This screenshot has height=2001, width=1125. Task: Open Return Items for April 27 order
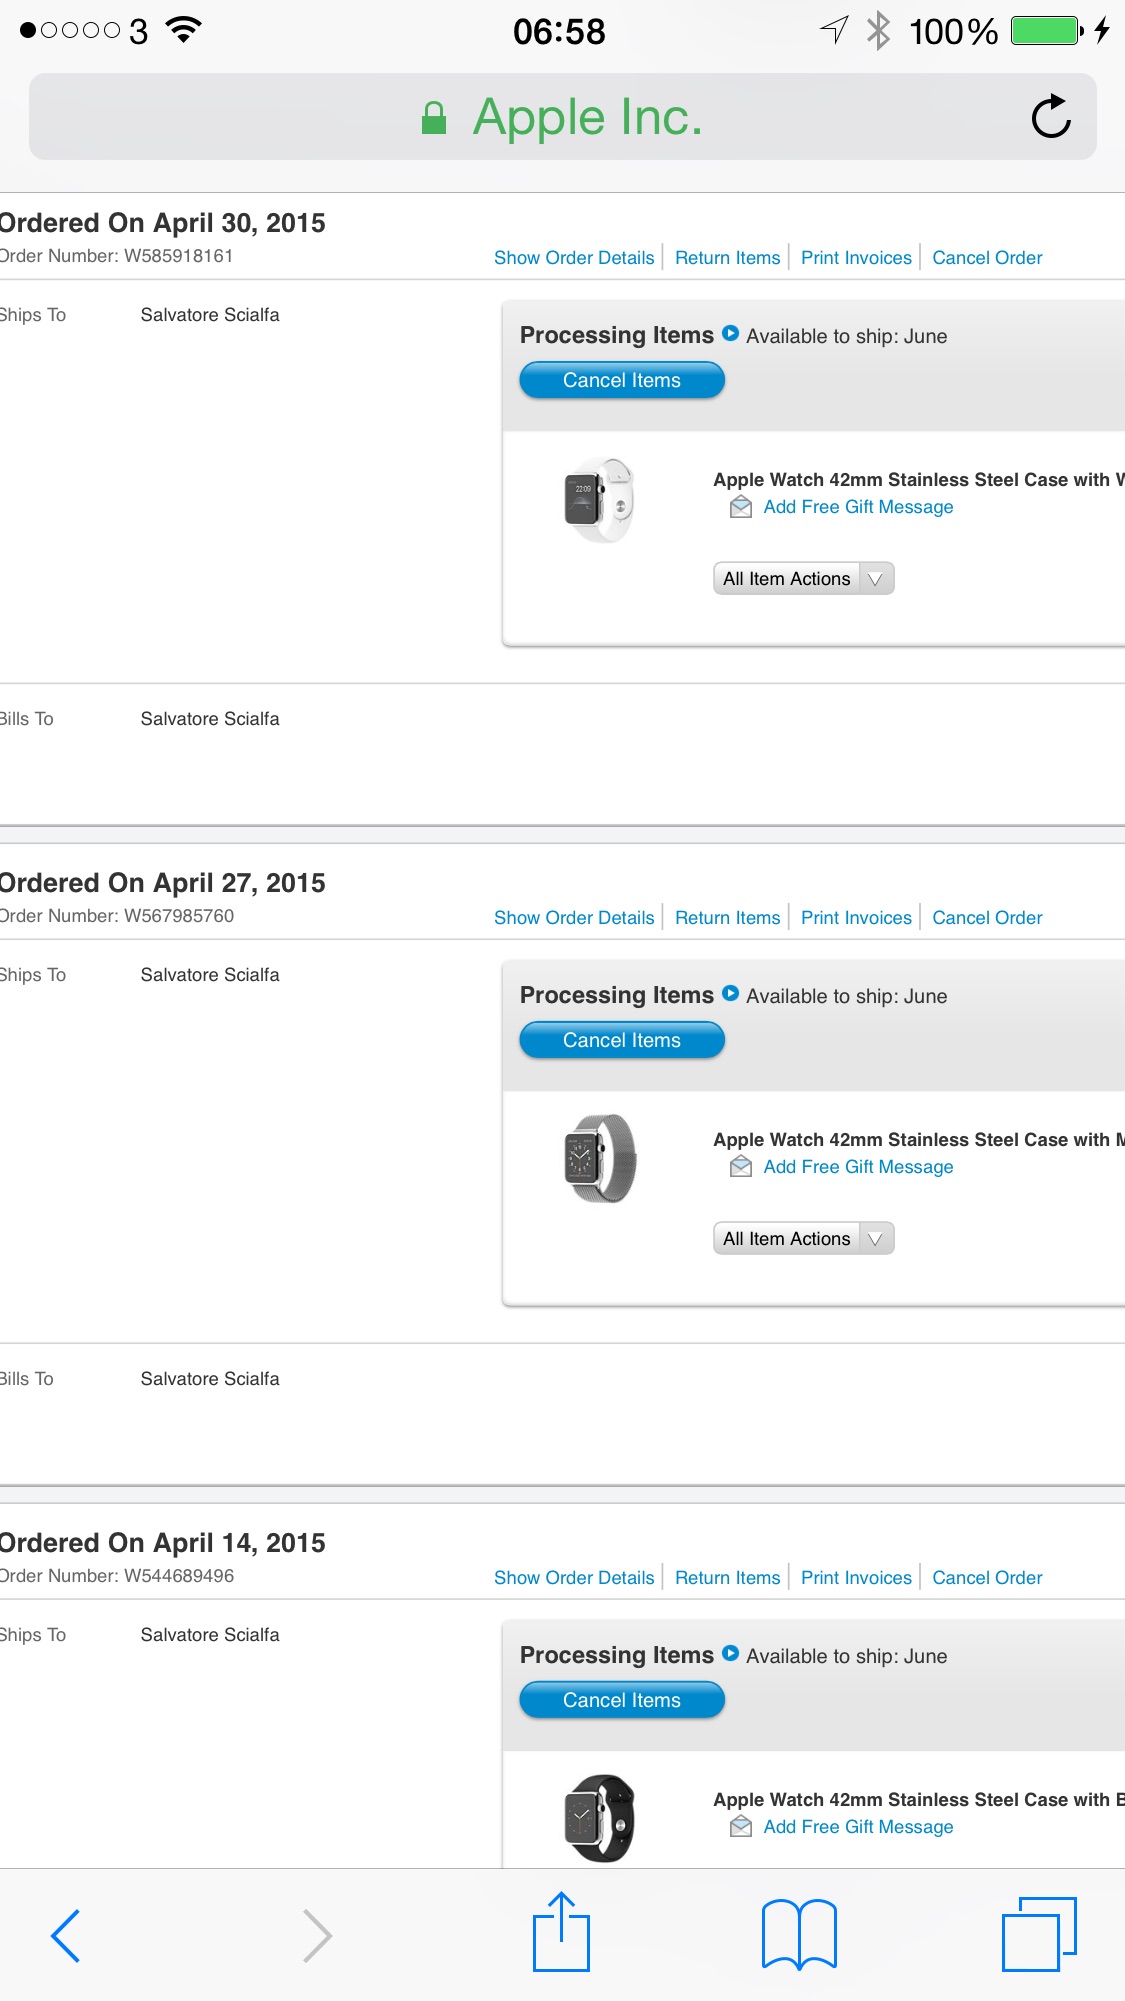point(727,917)
